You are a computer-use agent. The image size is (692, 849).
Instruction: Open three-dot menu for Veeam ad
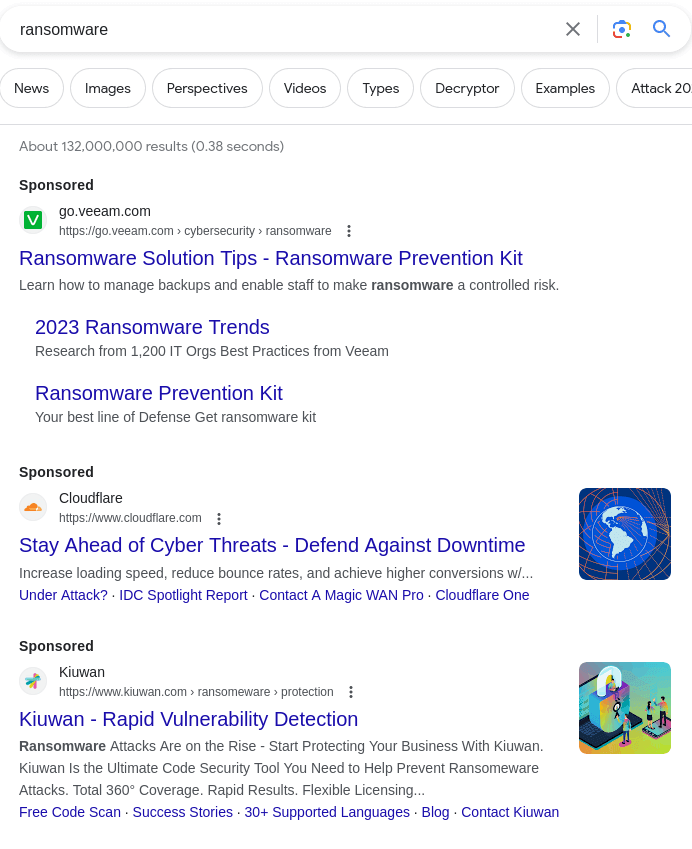(x=349, y=231)
